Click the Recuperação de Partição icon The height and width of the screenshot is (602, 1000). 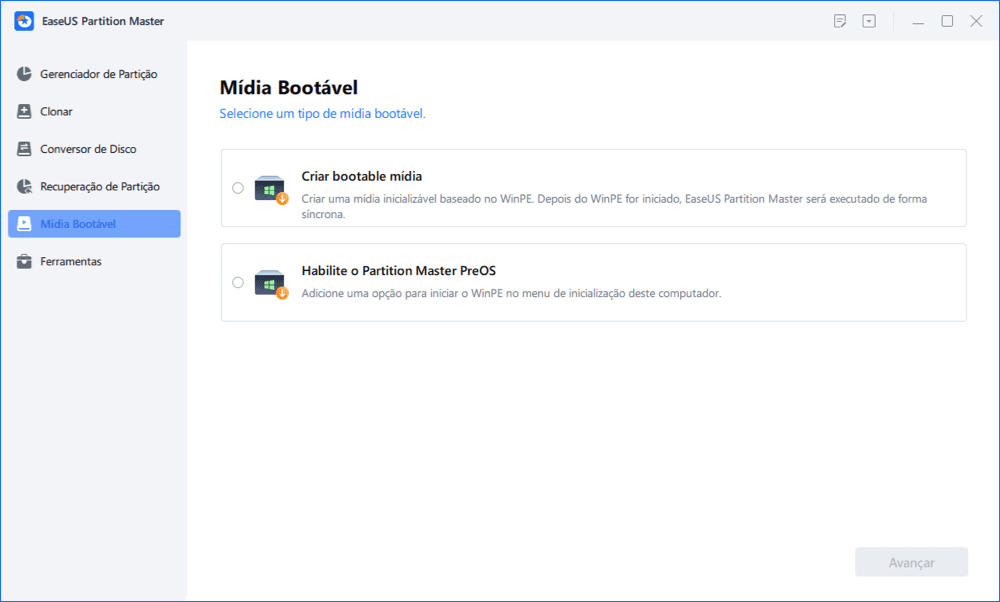24,187
